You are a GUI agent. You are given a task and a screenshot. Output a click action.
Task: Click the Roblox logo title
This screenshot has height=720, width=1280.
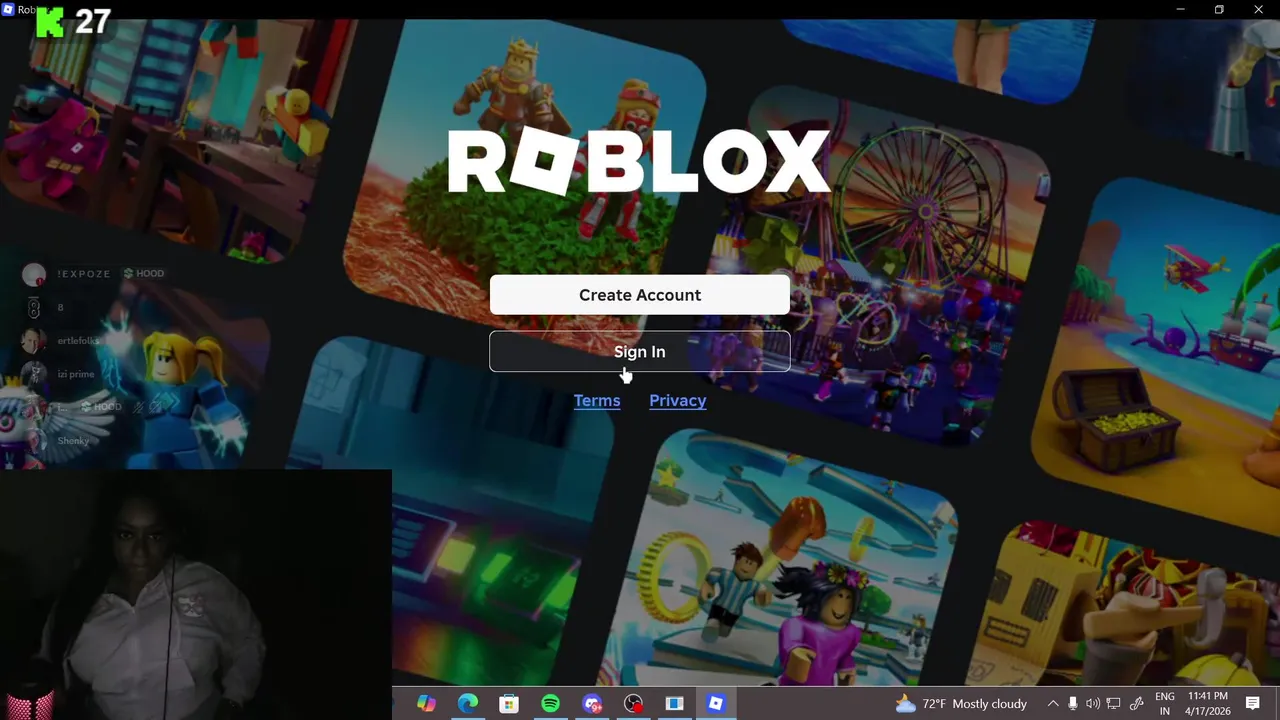click(639, 161)
